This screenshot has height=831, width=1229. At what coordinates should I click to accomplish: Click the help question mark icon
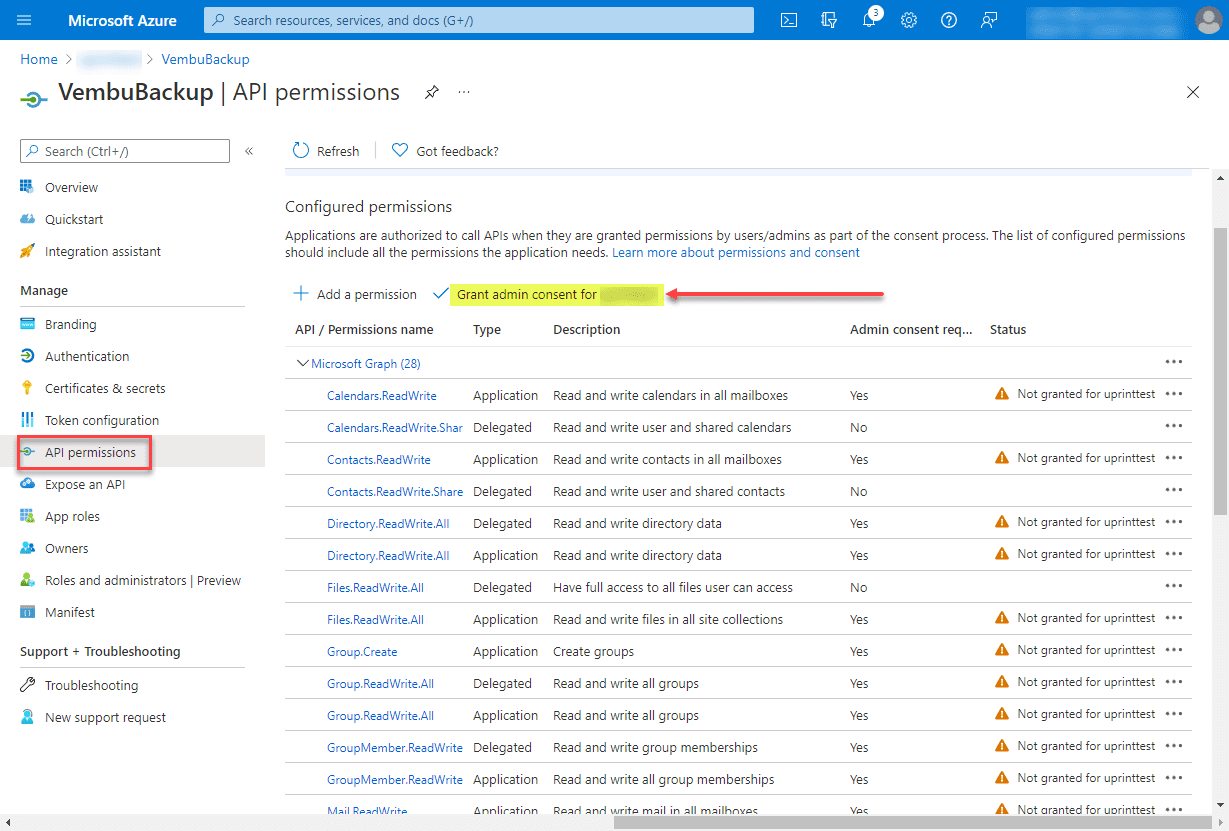click(949, 20)
